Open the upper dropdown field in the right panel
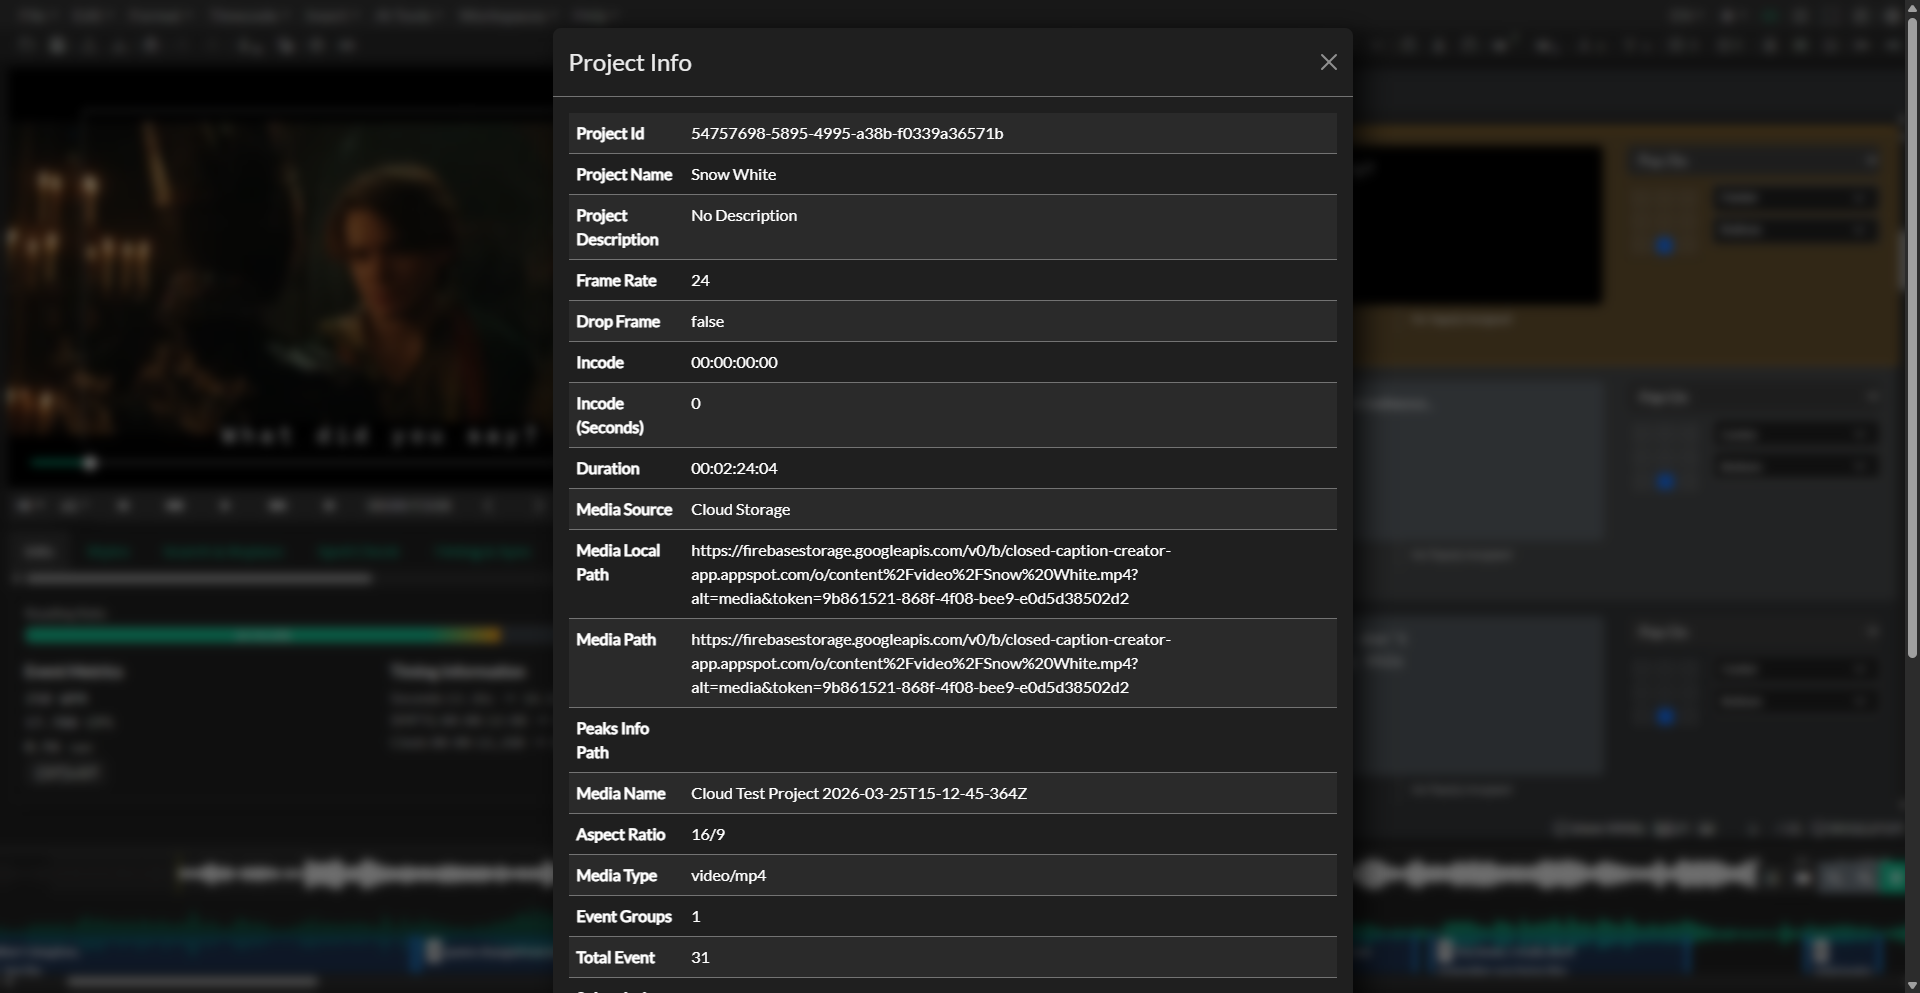Screen dimensions: 1920x993 click(1795, 197)
